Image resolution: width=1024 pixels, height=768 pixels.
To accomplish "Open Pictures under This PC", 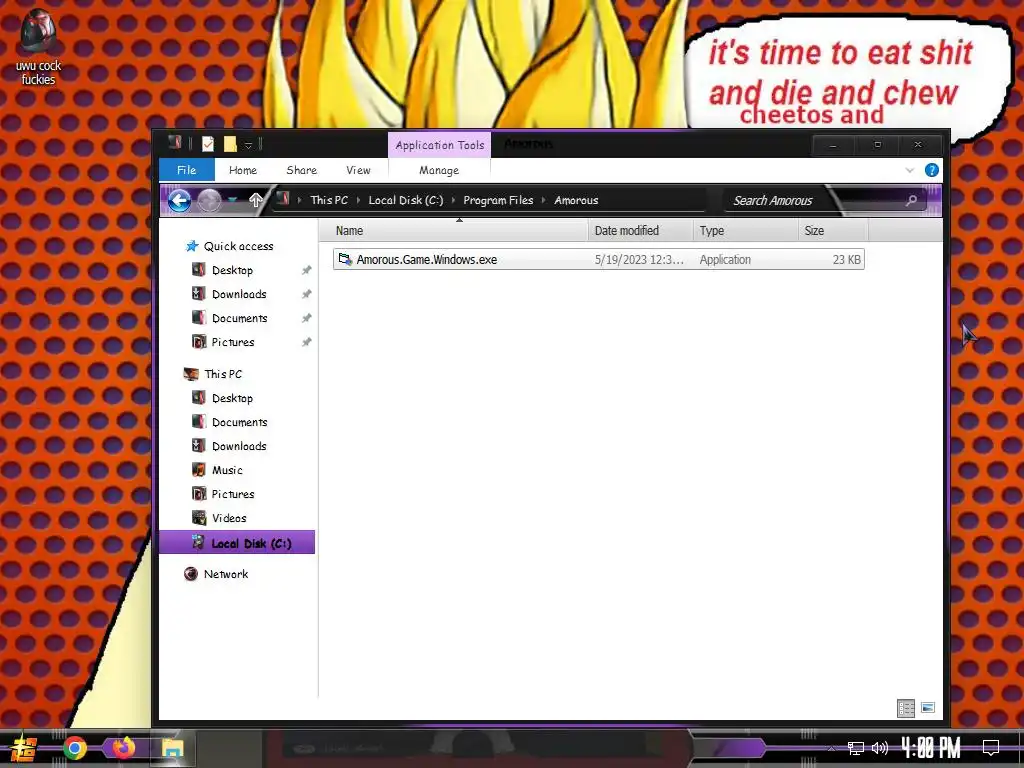I will (232, 494).
